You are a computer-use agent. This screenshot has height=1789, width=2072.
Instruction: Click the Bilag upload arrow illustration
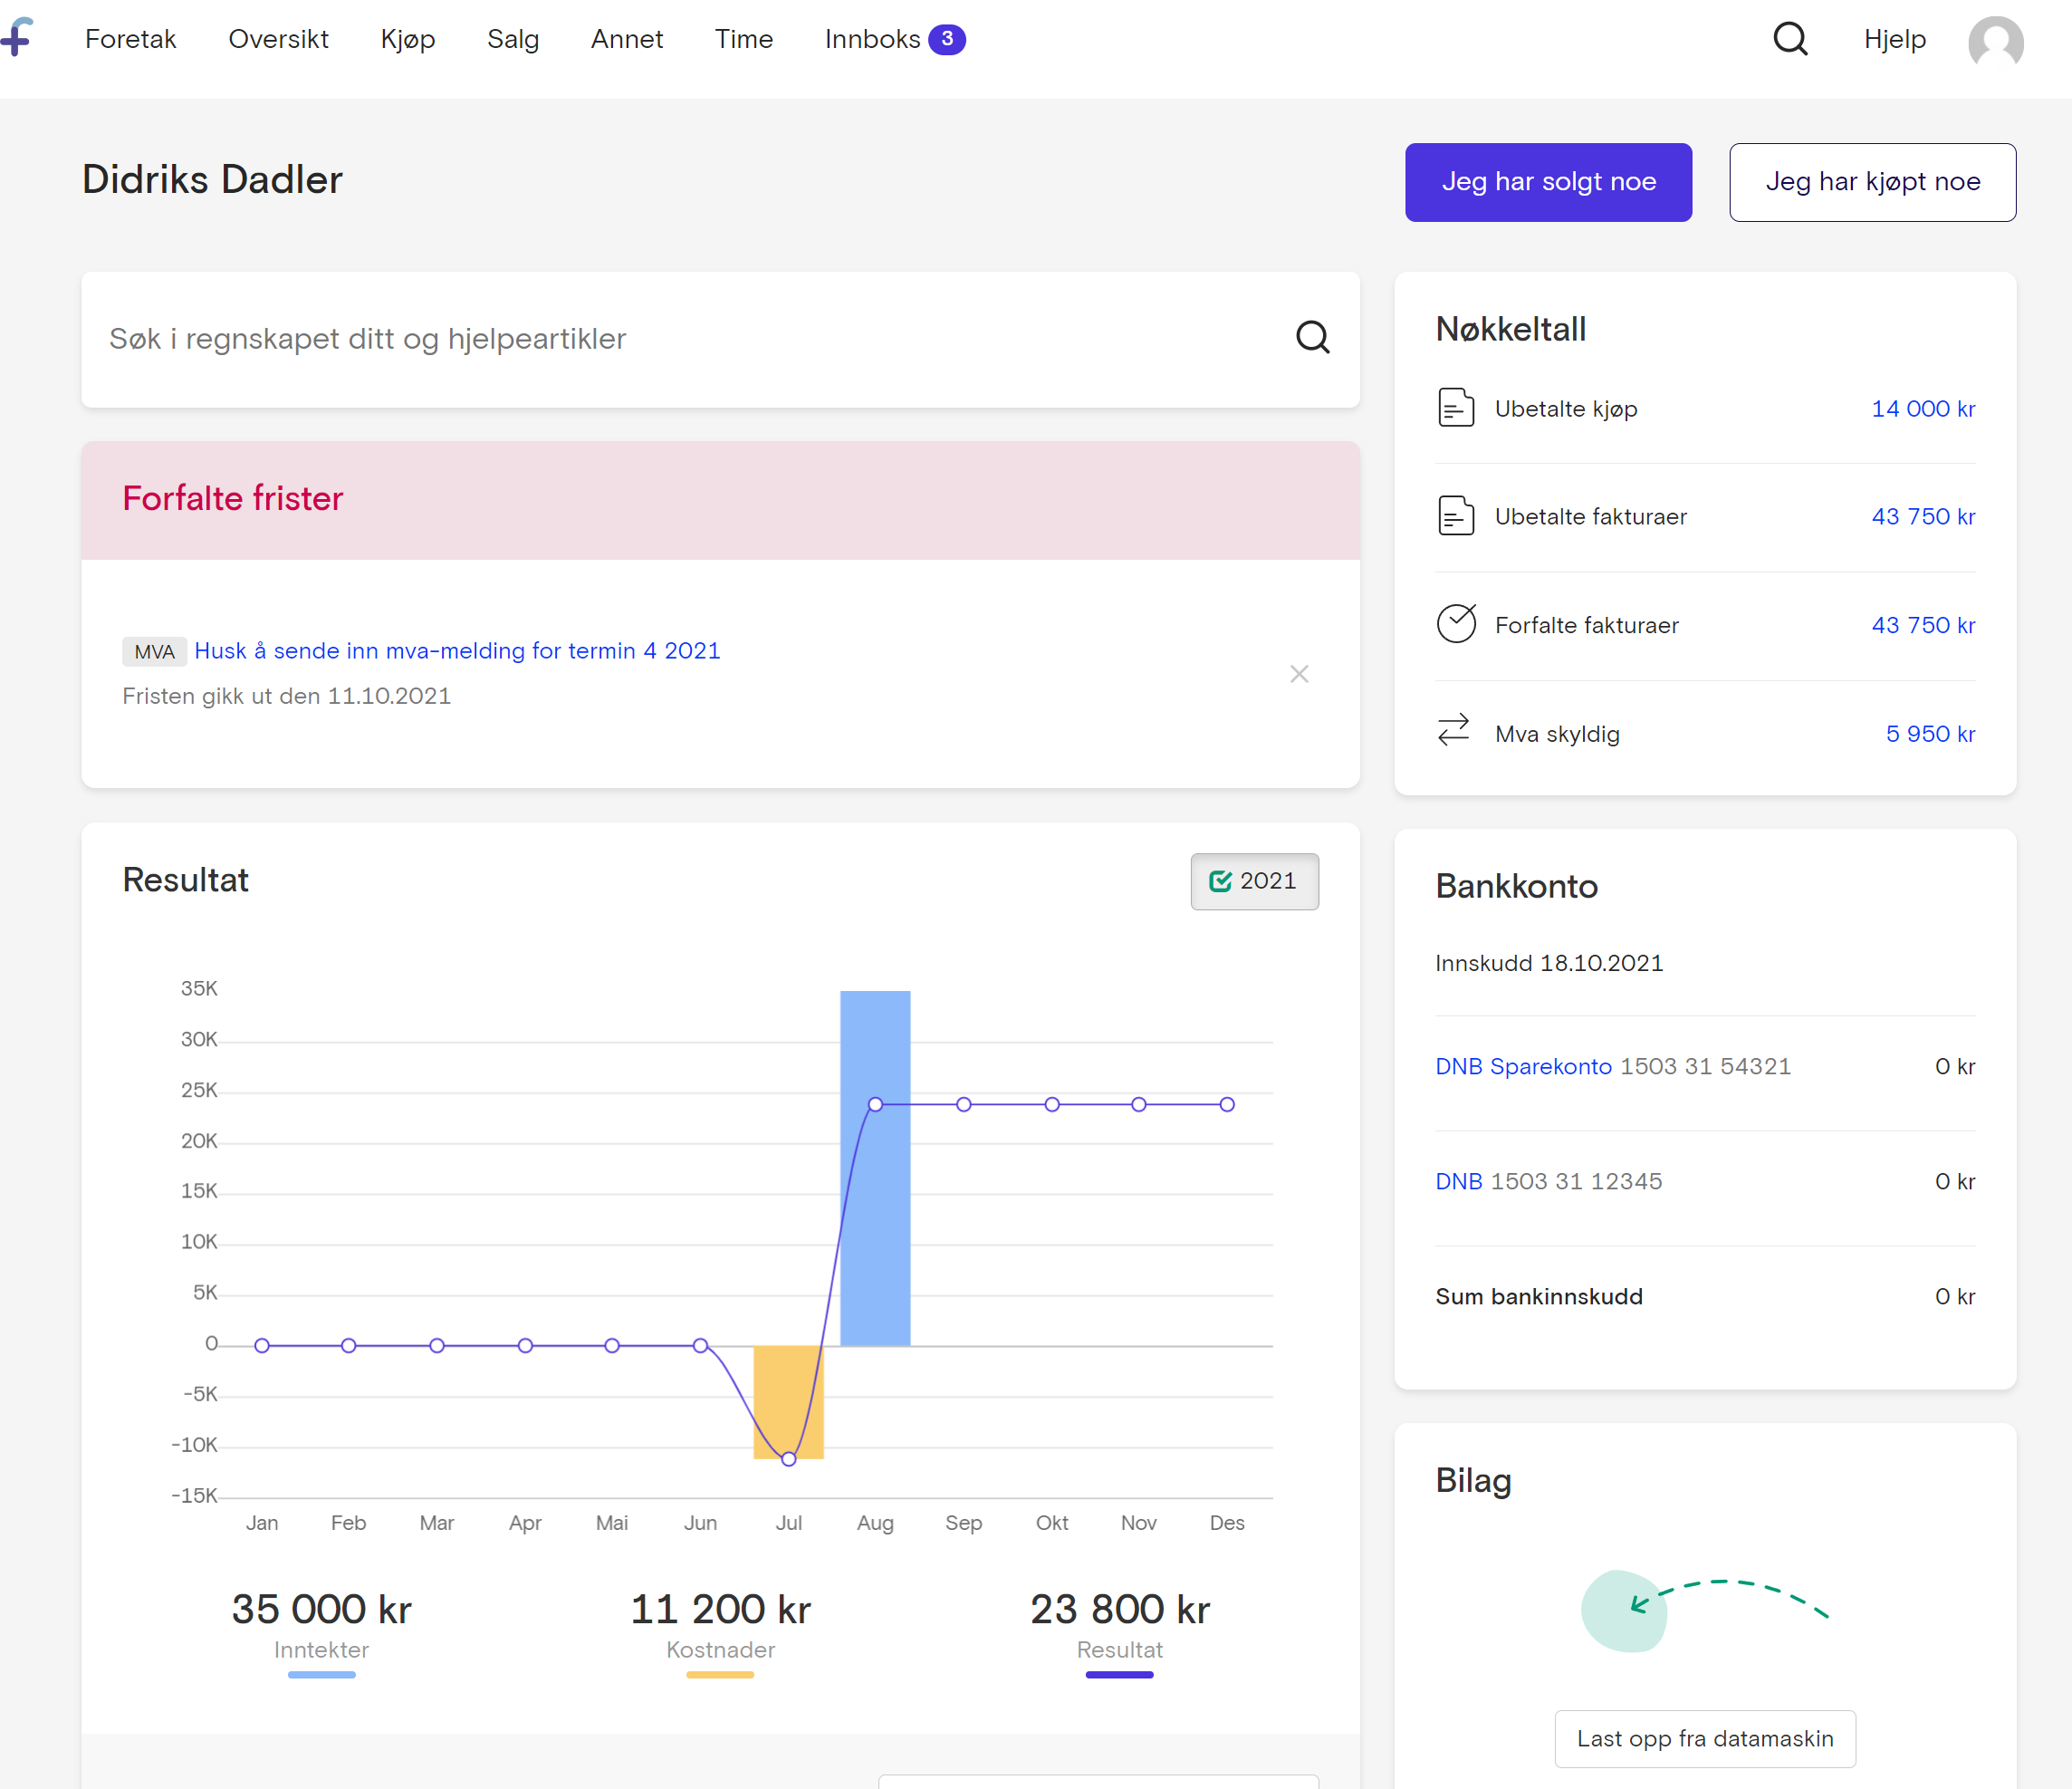pos(1705,1611)
